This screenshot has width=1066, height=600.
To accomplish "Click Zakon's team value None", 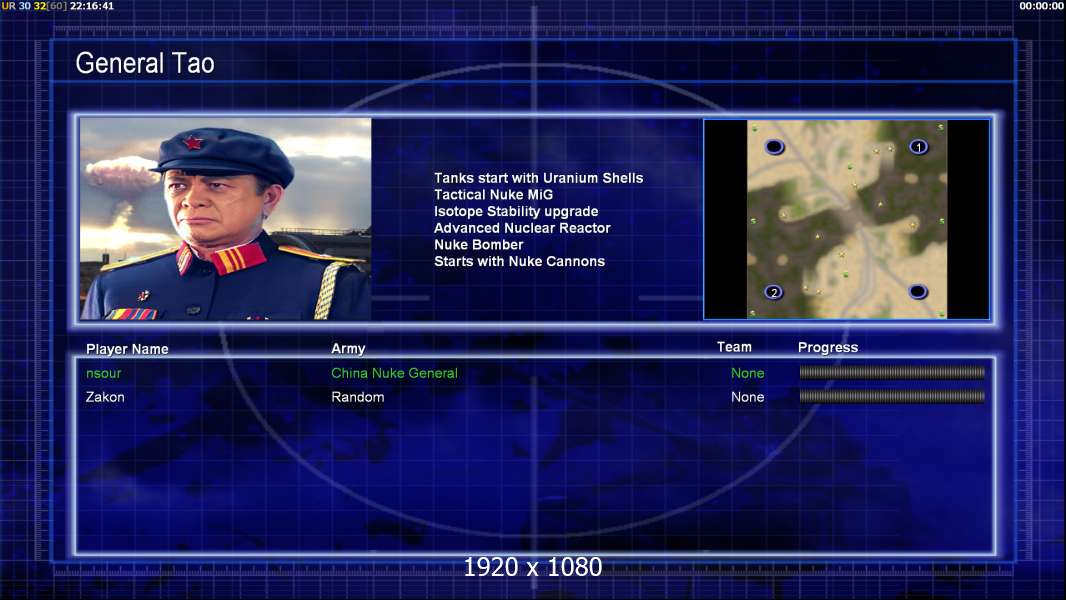I will 747,397.
